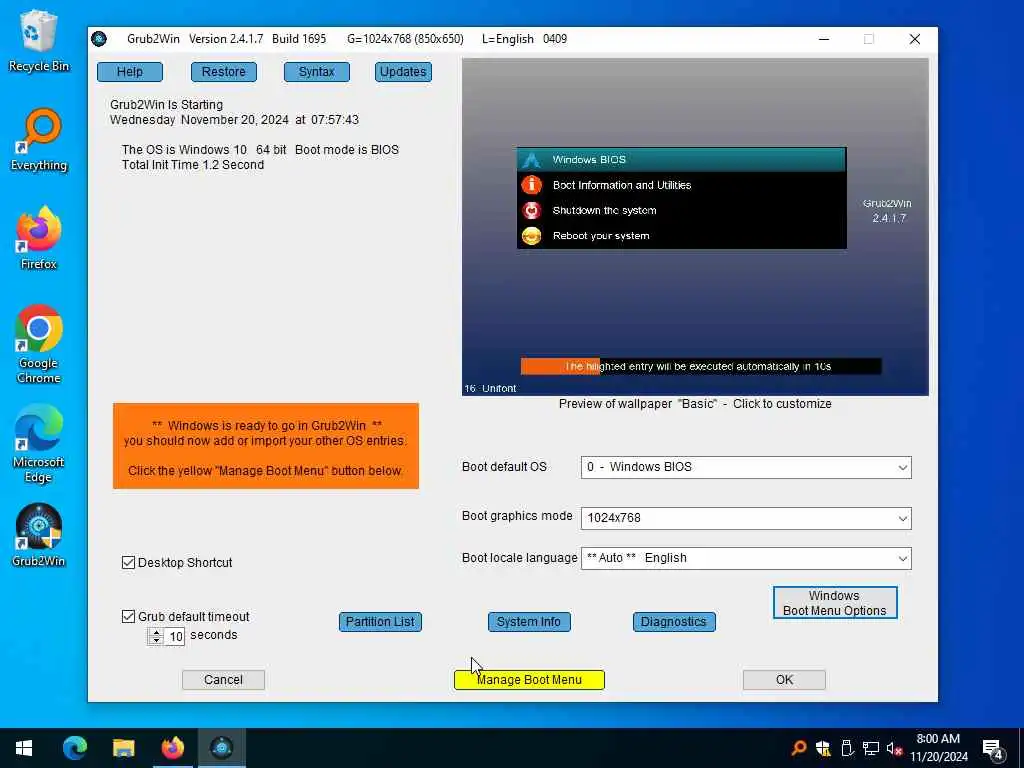
Task: Open the Recycle Bin desktop icon
Action: point(39,41)
